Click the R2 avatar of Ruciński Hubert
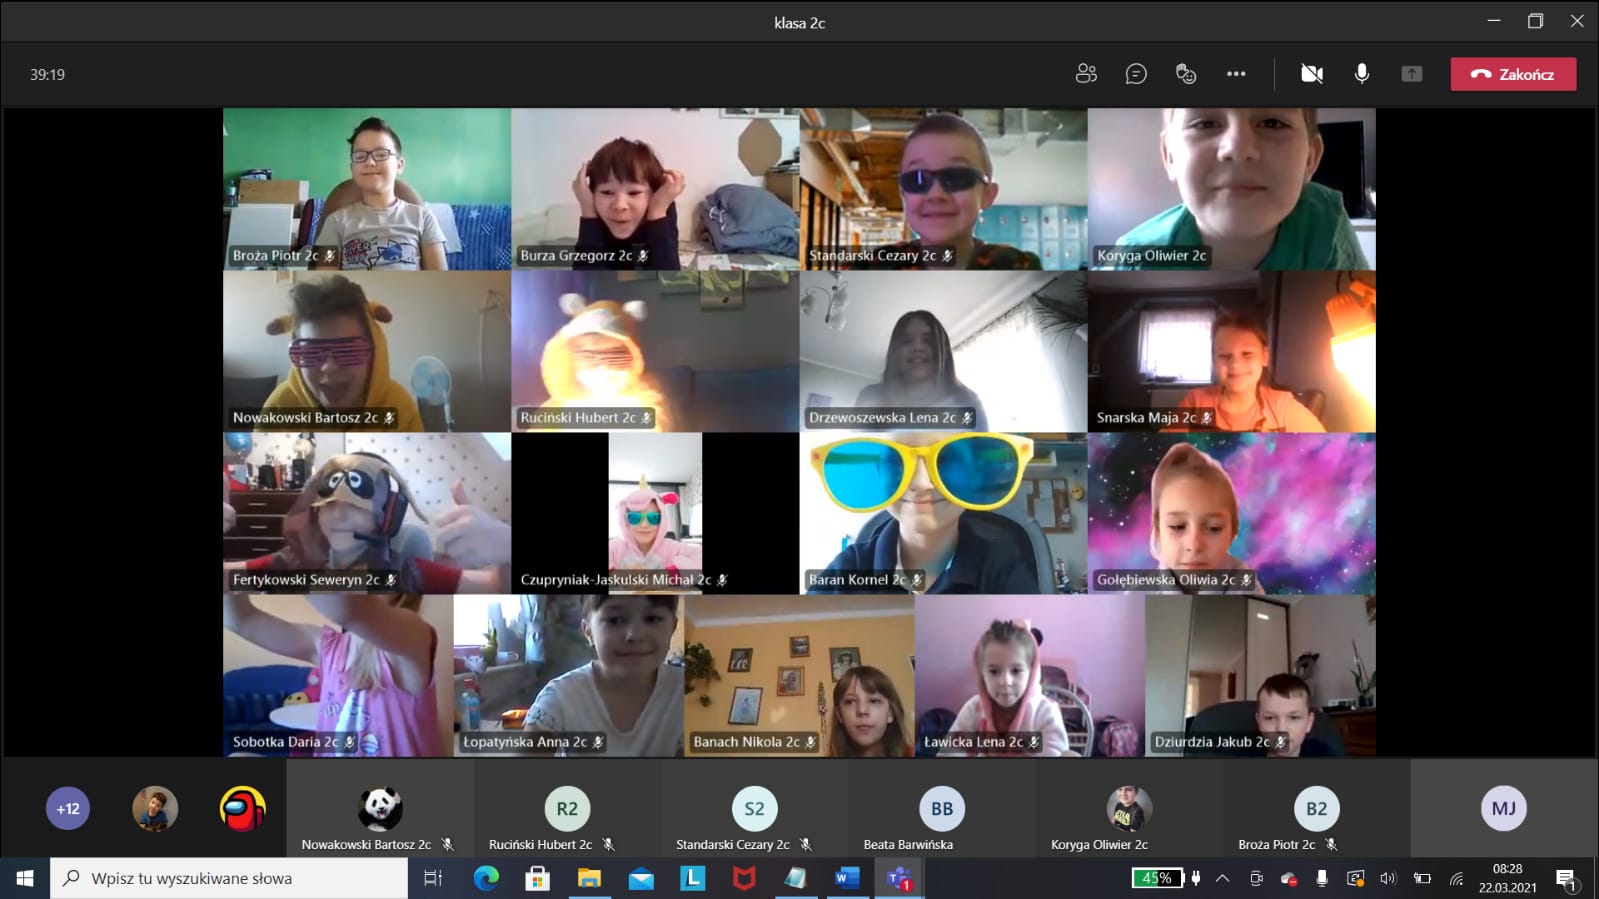Screen dimensions: 1599x899 click(567, 808)
